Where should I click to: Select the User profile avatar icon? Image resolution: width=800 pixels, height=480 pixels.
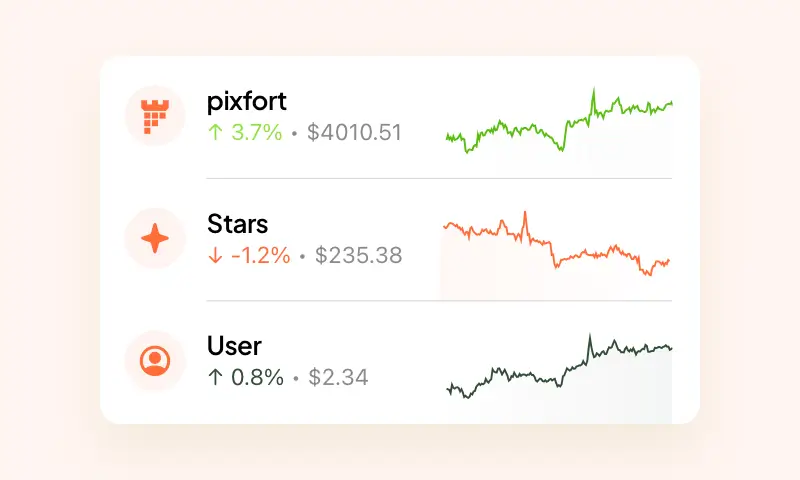tap(154, 360)
